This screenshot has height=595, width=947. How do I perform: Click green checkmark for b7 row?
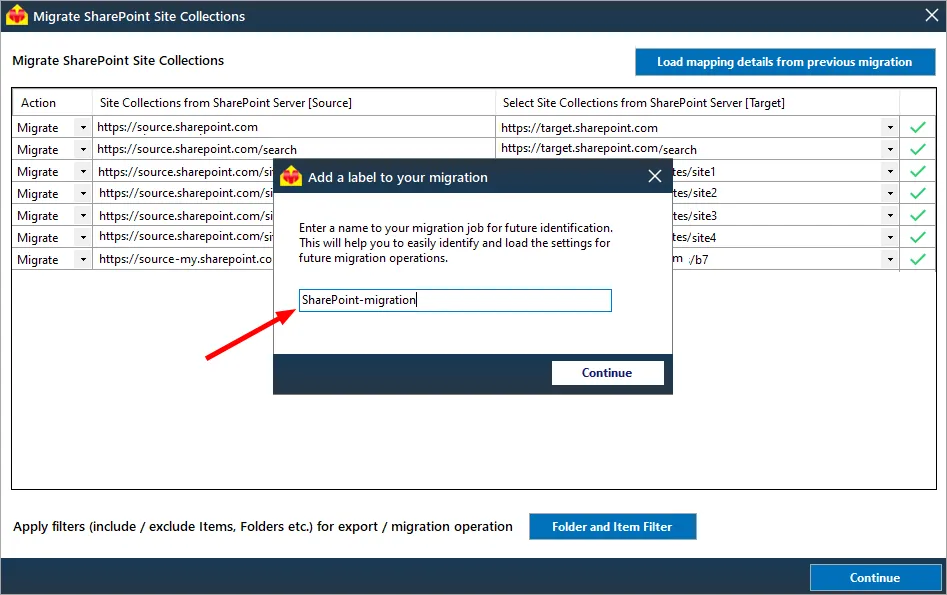pyautogui.click(x=918, y=259)
